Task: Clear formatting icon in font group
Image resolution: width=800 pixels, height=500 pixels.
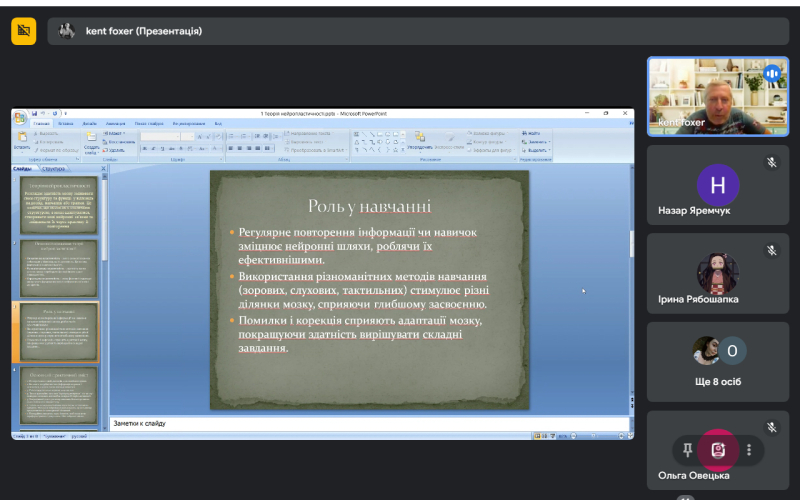Action: point(218,137)
